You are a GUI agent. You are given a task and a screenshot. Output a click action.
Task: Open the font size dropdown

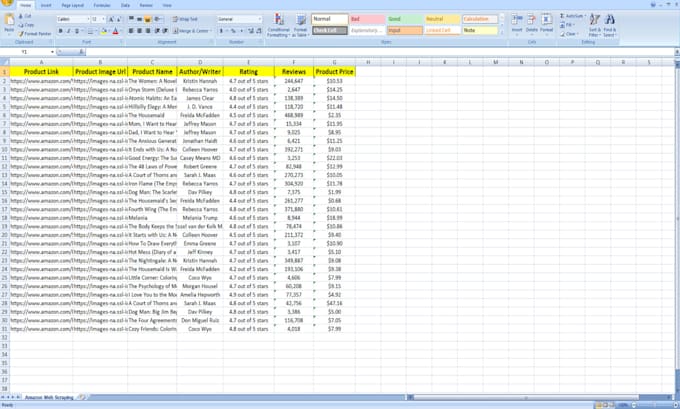tap(103, 19)
